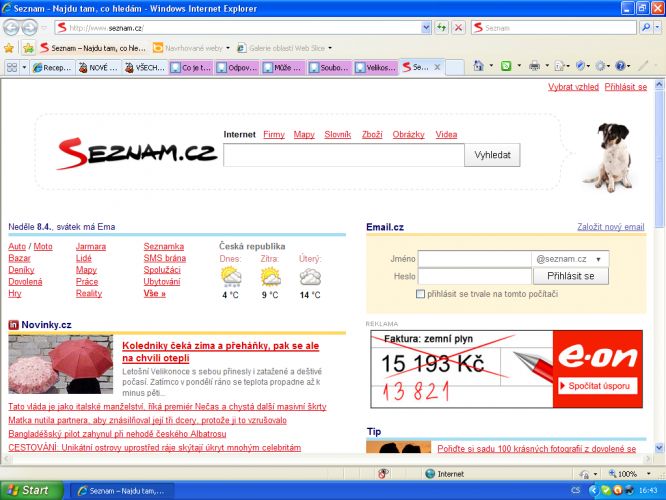The image size is (666, 500).
Task: Click the vertical scrollbar down arrow
Action: coord(659,447)
